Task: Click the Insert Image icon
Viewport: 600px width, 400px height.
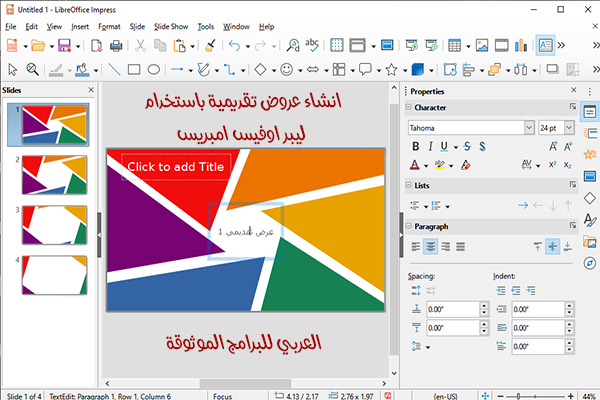Action: [x=482, y=46]
